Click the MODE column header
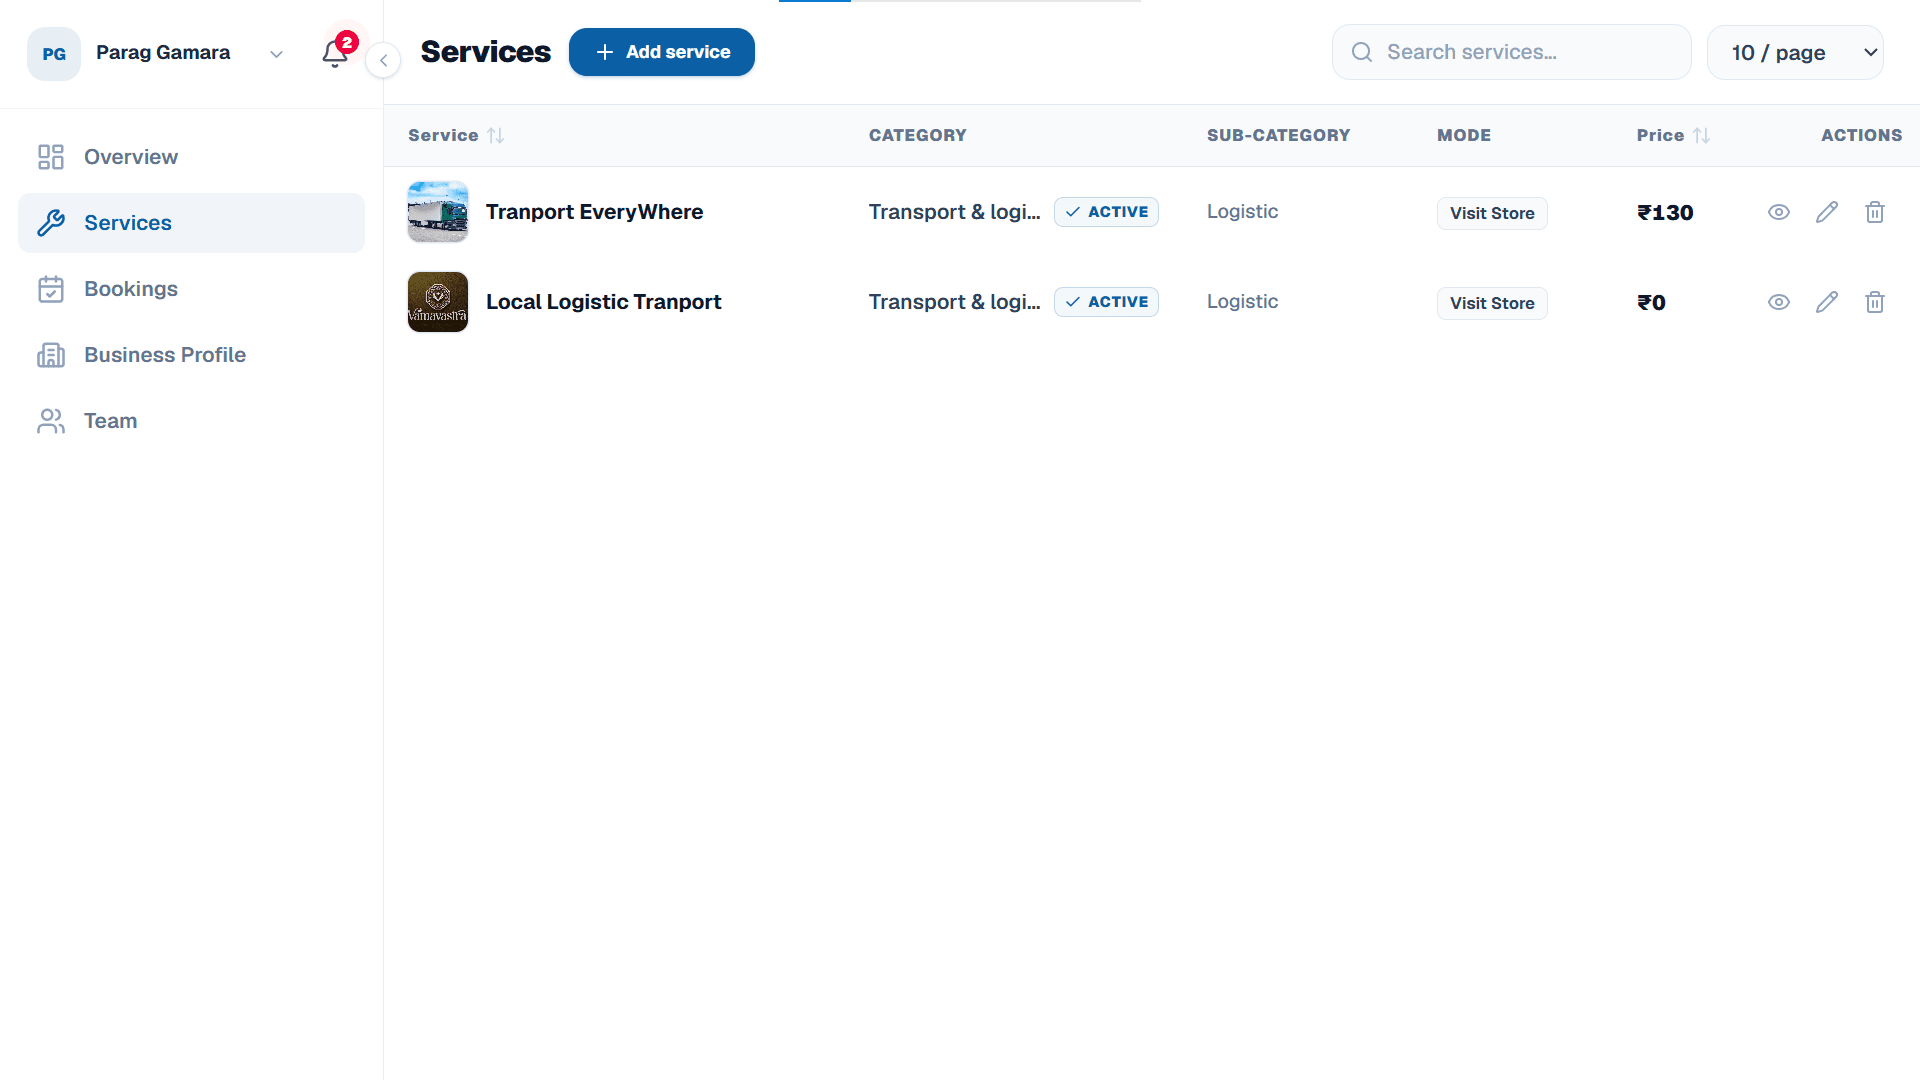Screen dimensions: 1920x1080 [1464, 135]
